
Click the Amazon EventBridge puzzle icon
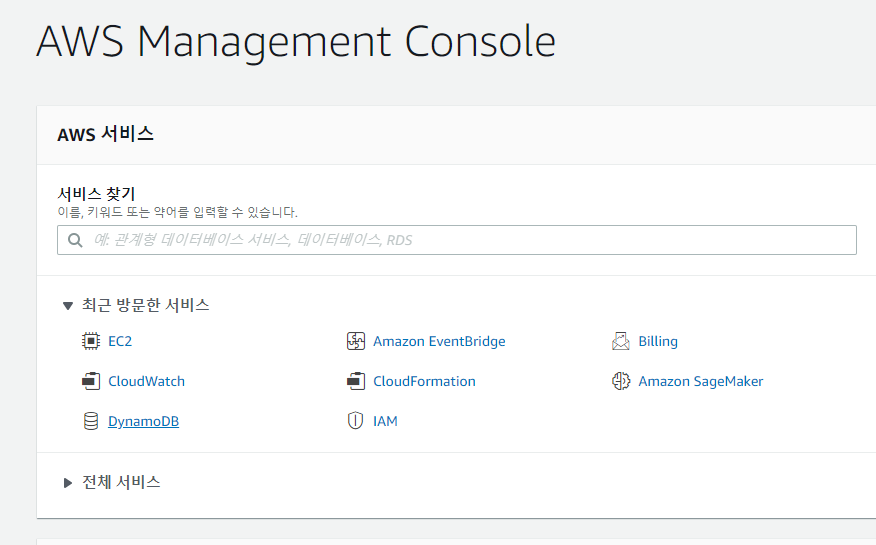pyautogui.click(x=356, y=341)
